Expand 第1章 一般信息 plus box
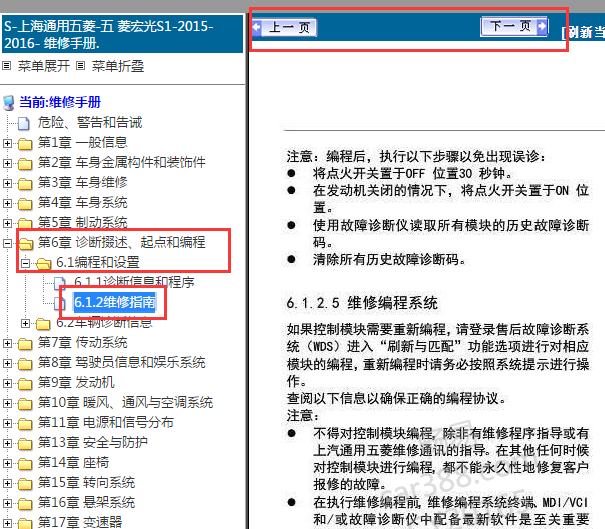The image size is (605, 529). pyautogui.click(x=7, y=143)
